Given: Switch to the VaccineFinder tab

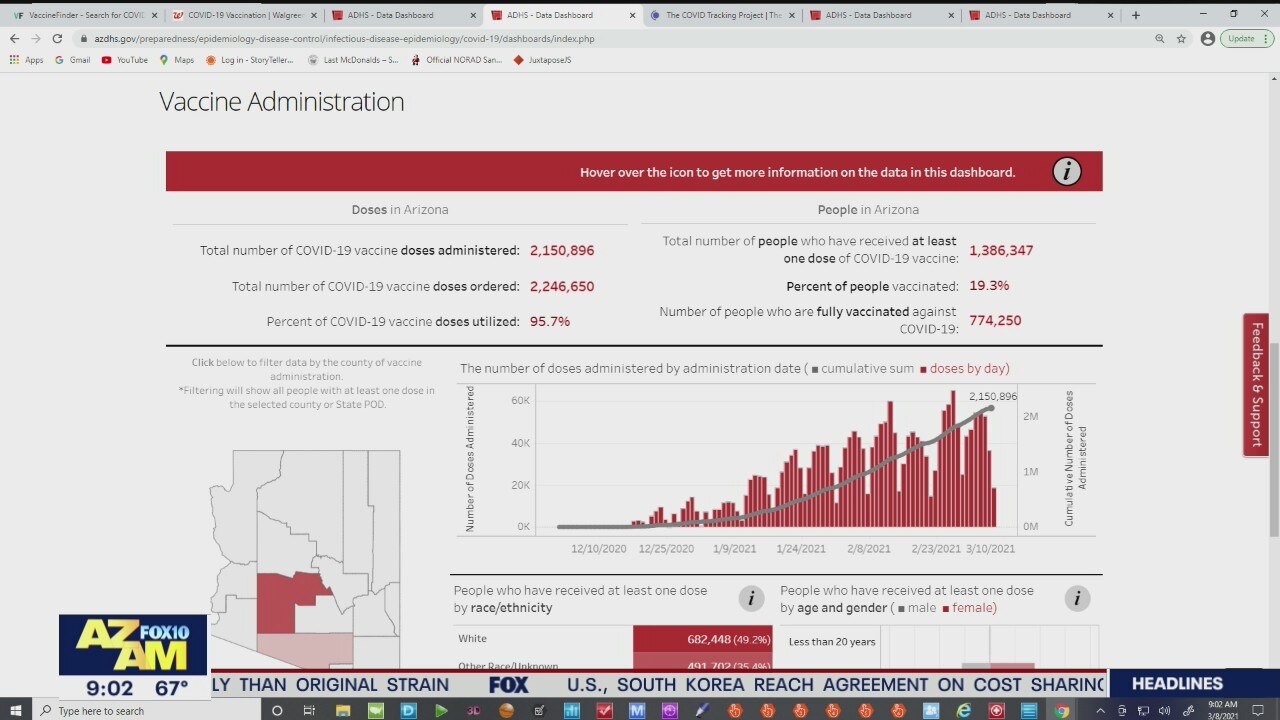Looking at the screenshot, I should (x=80, y=15).
